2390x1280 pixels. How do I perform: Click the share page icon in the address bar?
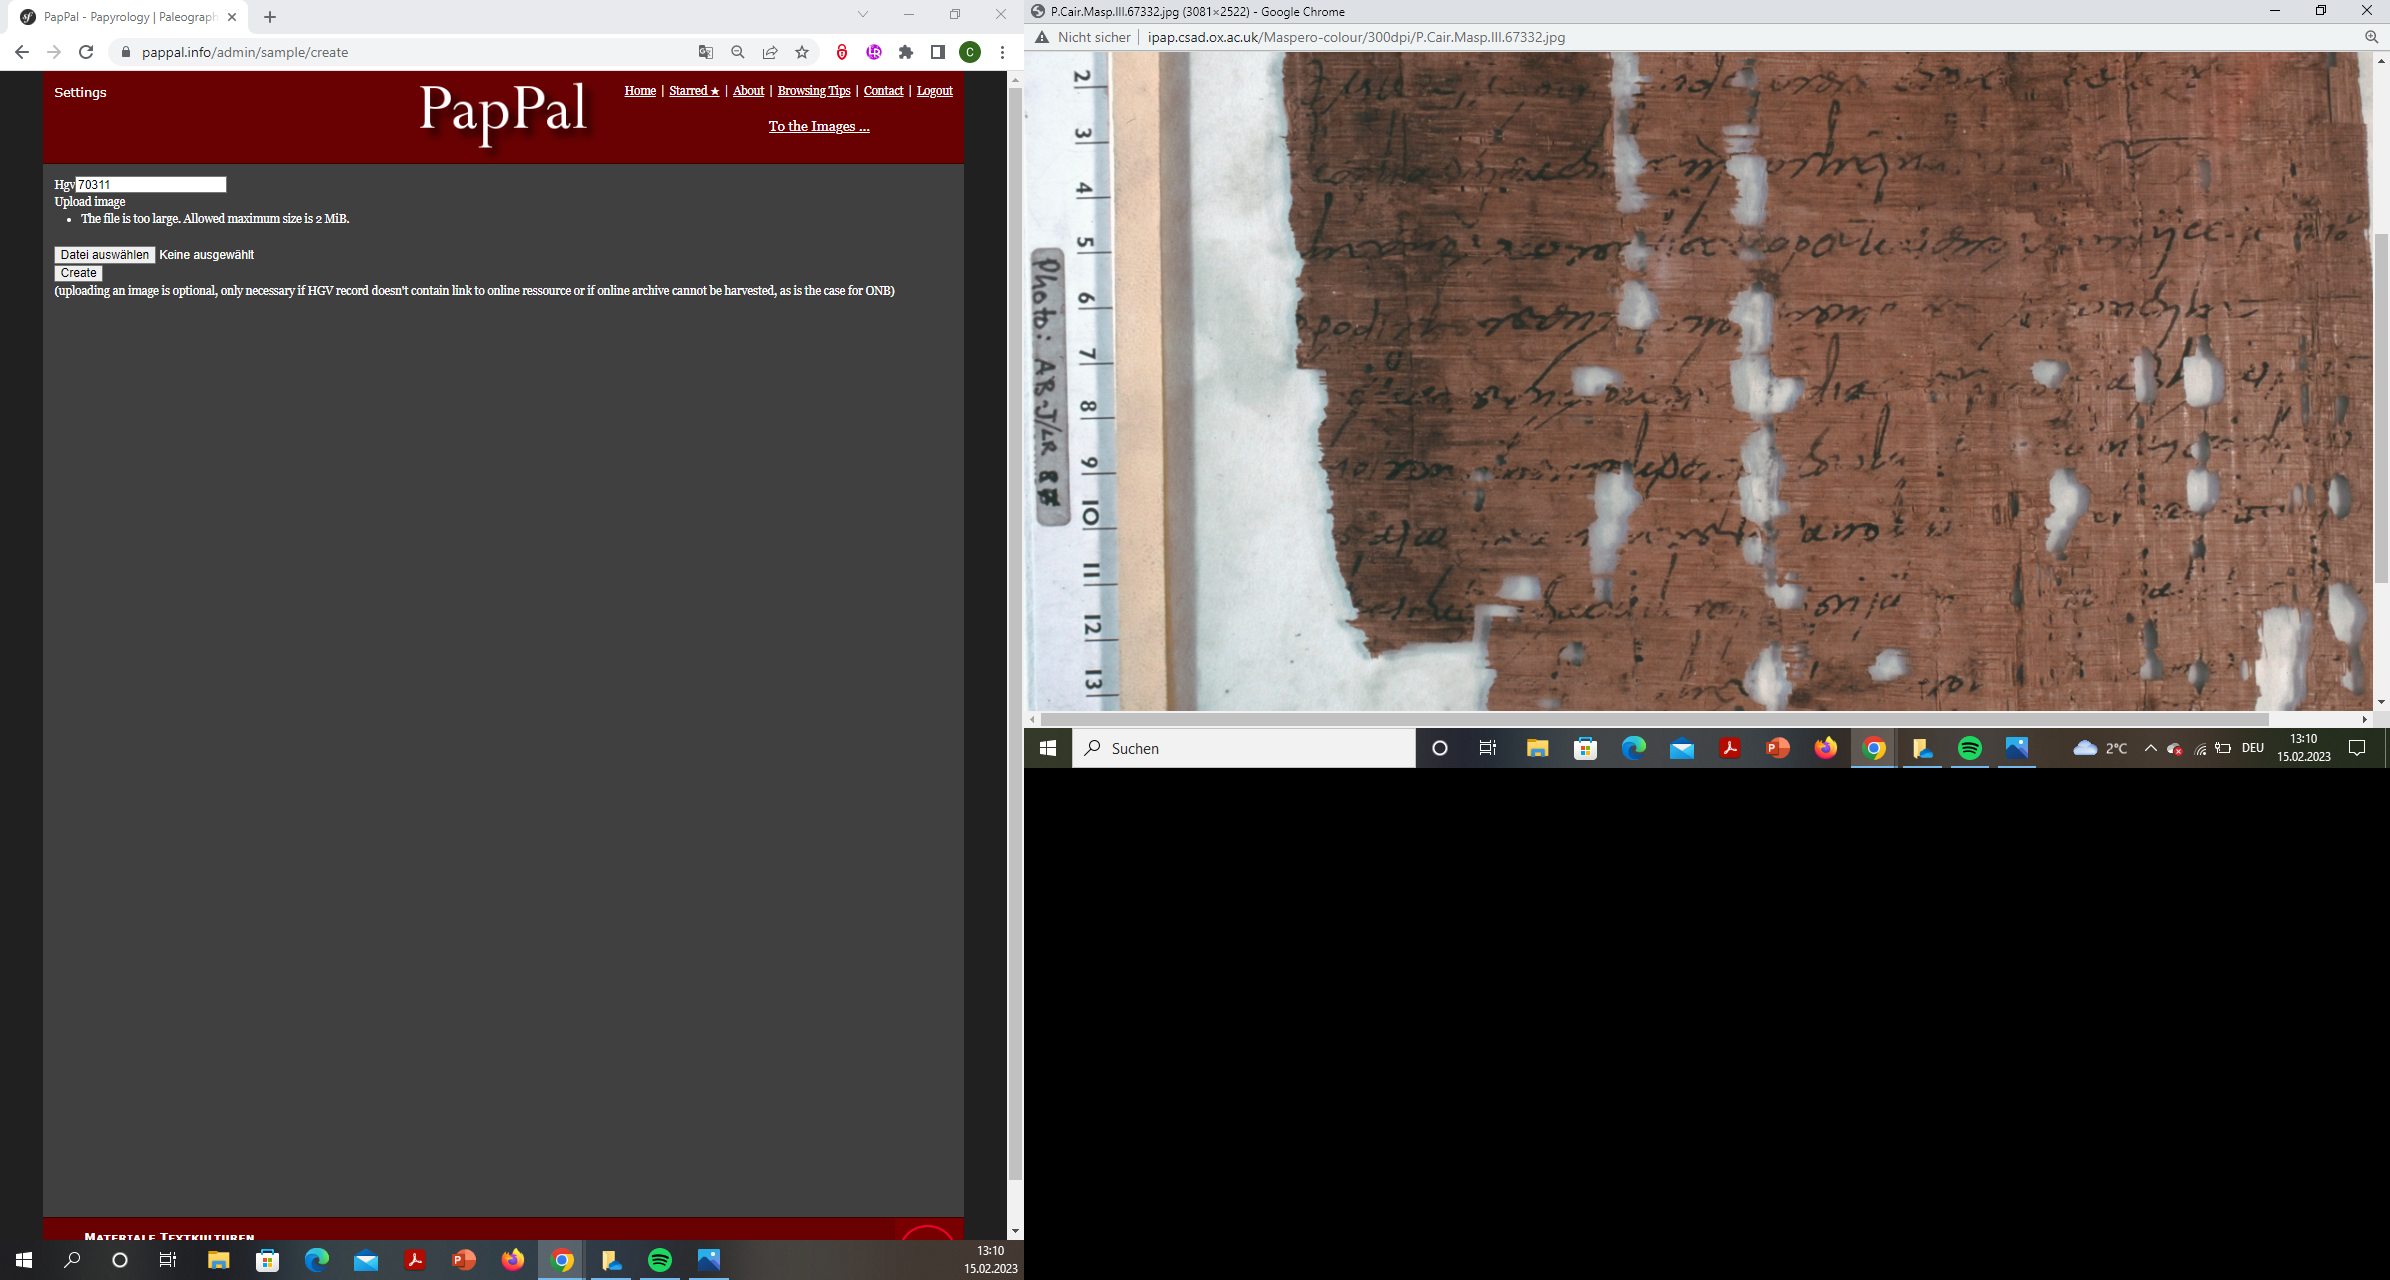coord(770,52)
